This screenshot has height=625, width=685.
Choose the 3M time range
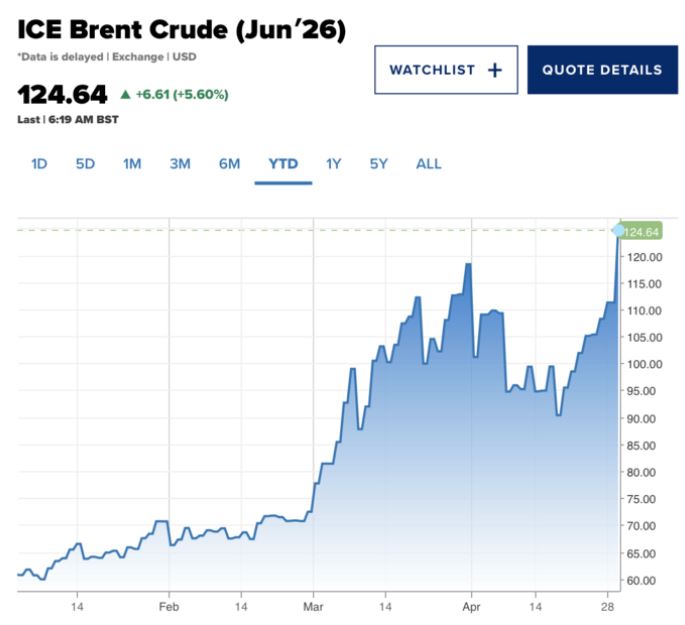click(x=180, y=164)
